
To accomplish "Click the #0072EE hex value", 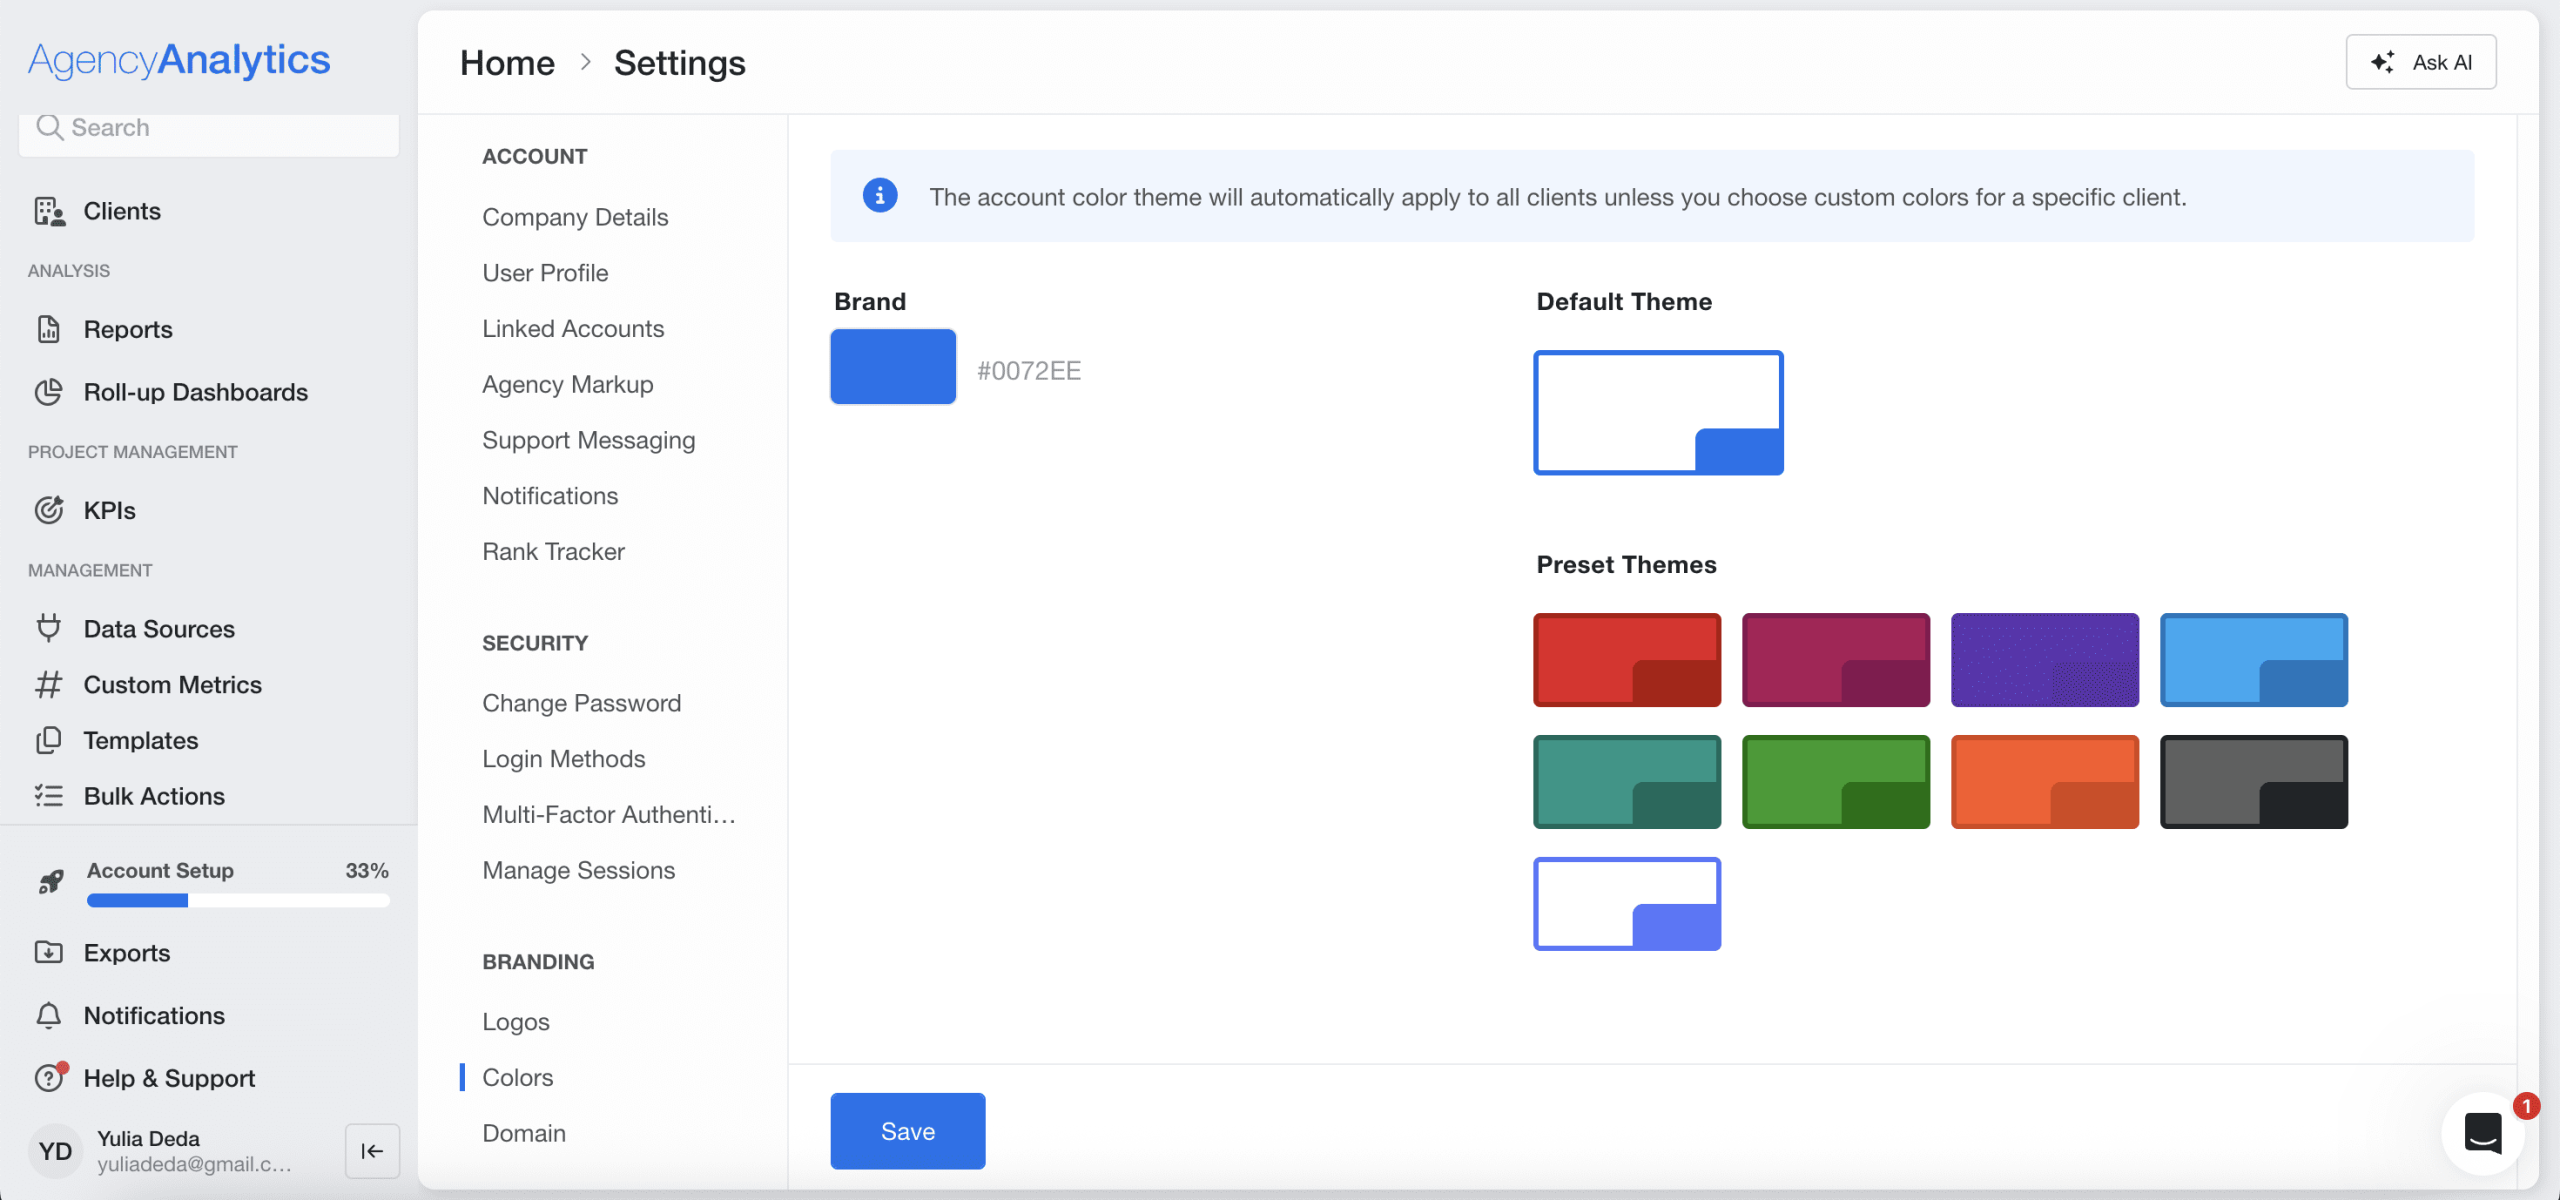I will [1029, 371].
